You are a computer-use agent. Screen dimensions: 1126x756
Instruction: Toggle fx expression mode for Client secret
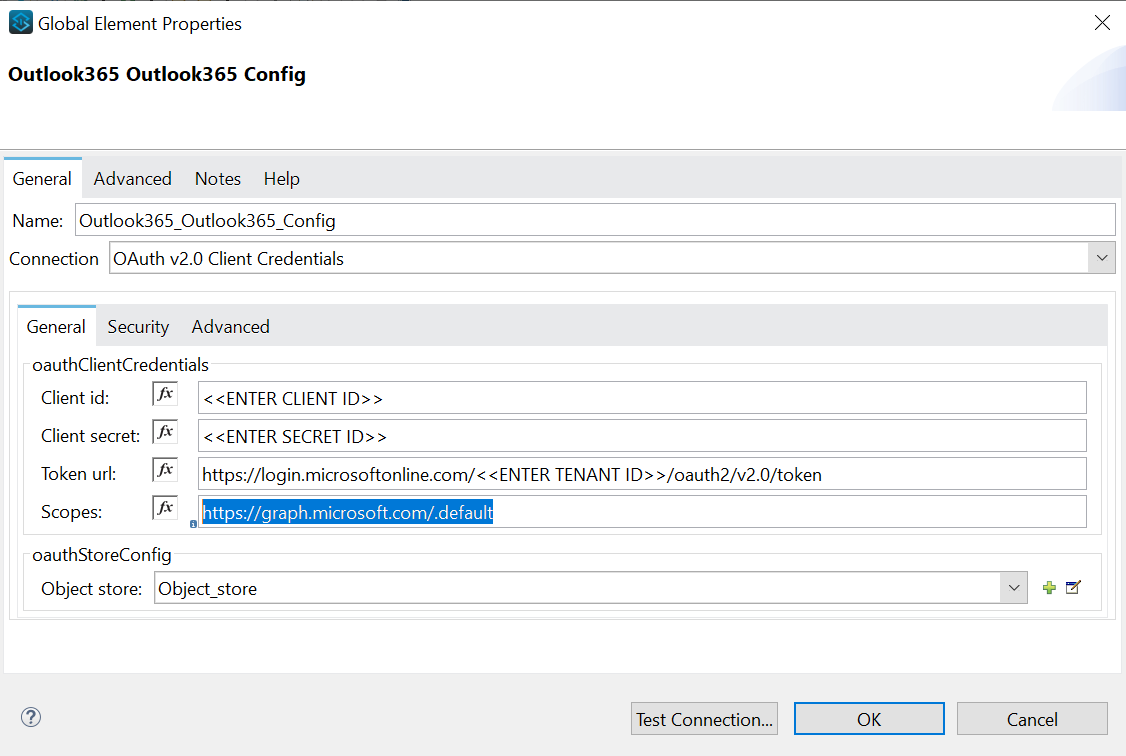[x=165, y=432]
